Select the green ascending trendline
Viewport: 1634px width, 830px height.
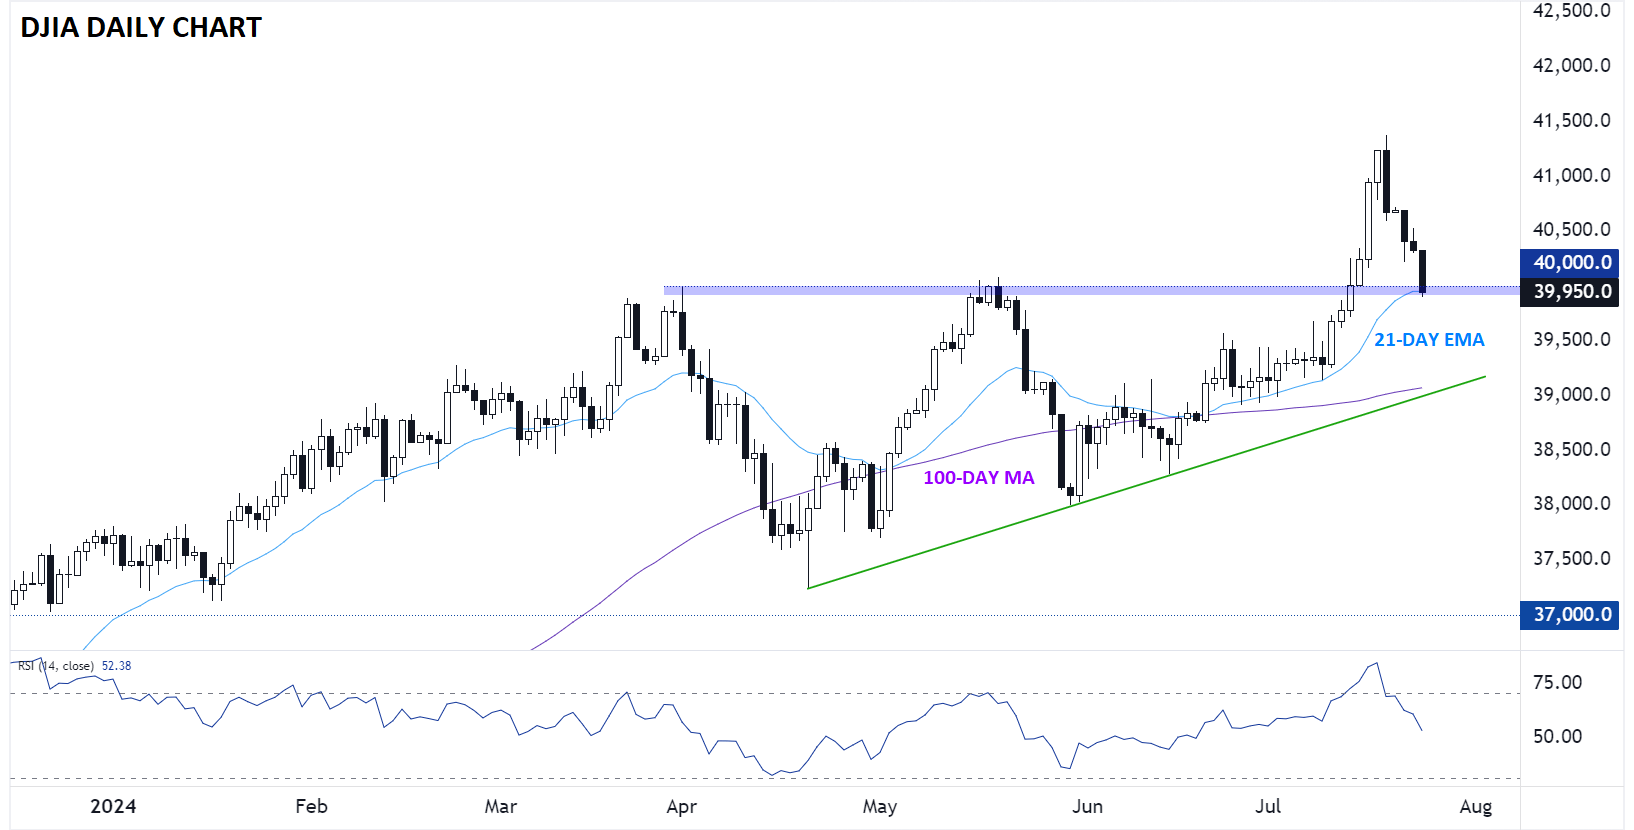pyautogui.click(x=1147, y=482)
